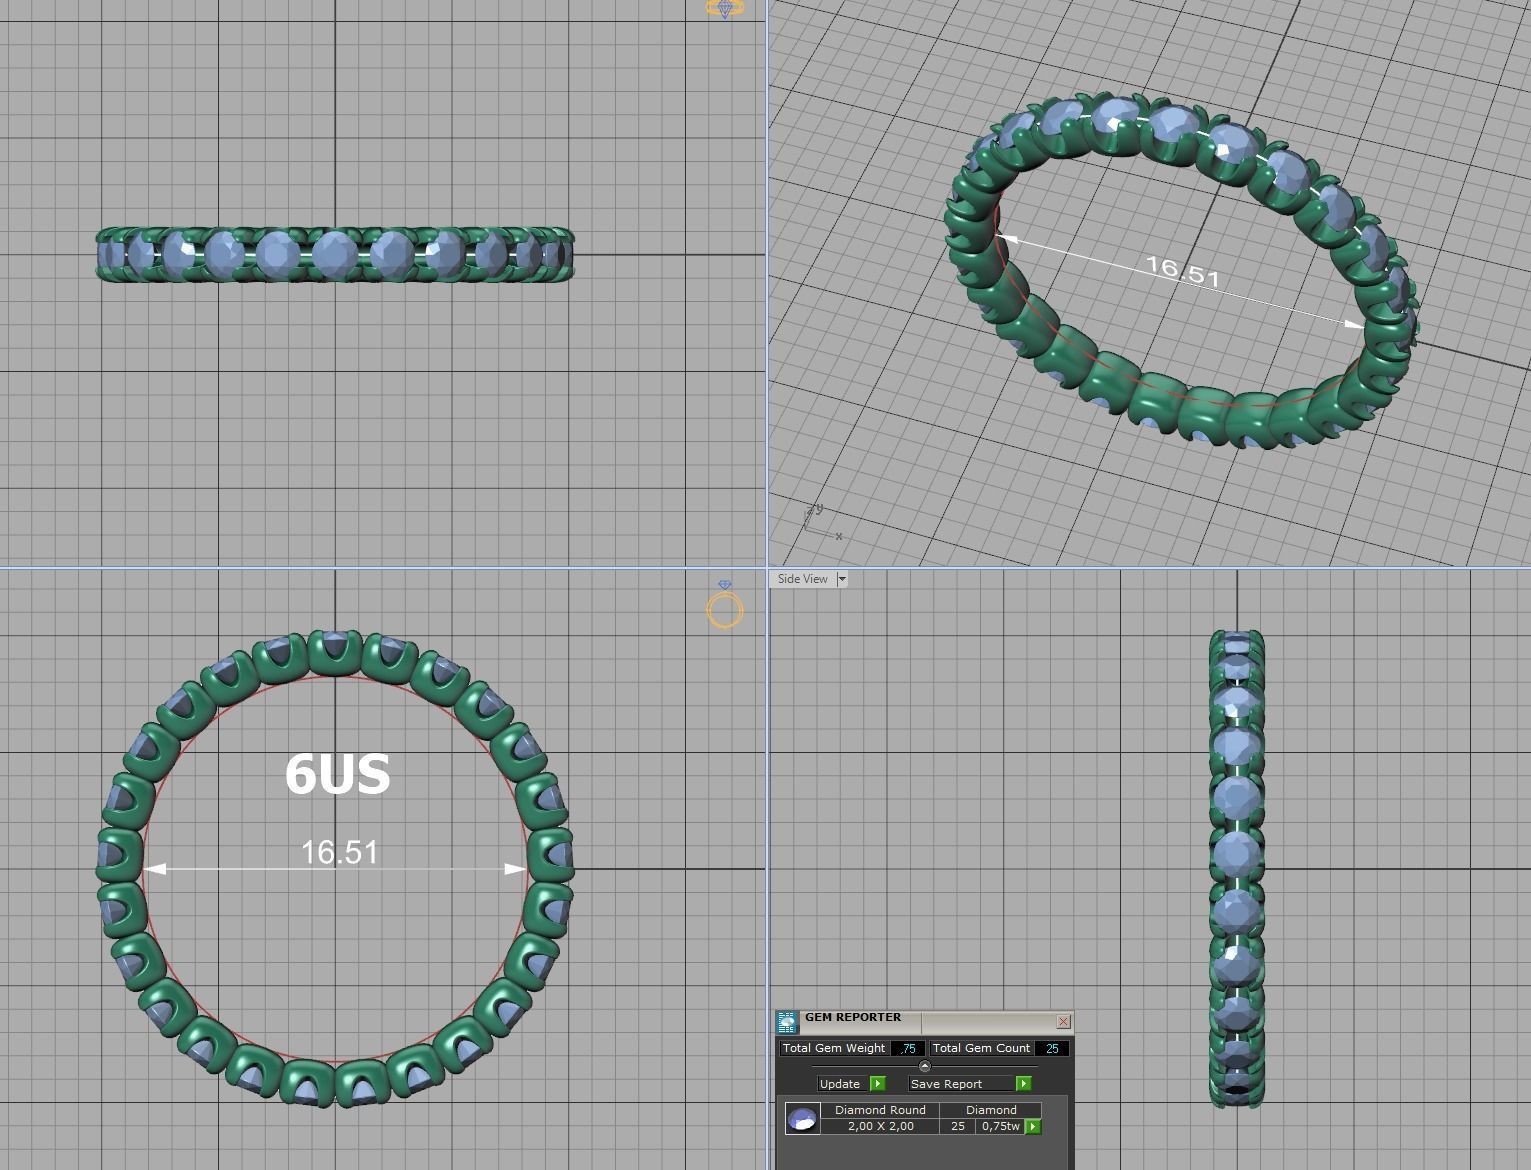Click the green arrow beside 0,75tw
The image size is (1531, 1170).
pyautogui.click(x=1032, y=1126)
